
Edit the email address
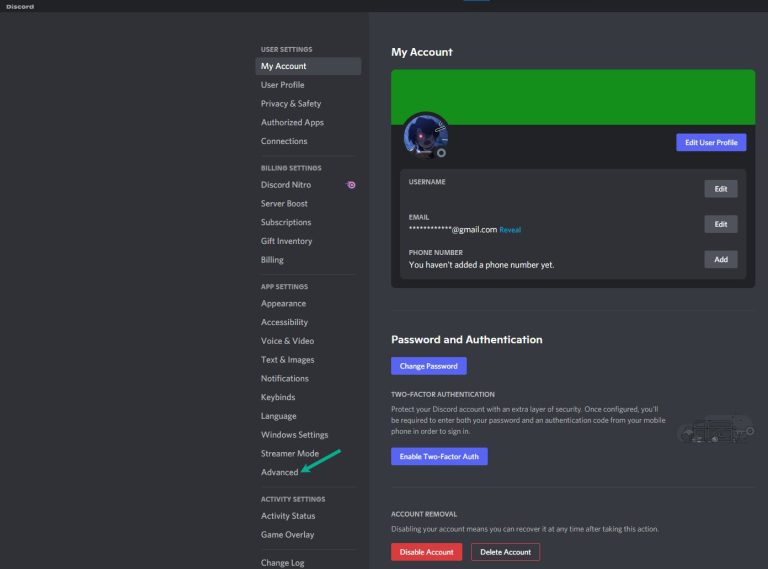tap(720, 224)
